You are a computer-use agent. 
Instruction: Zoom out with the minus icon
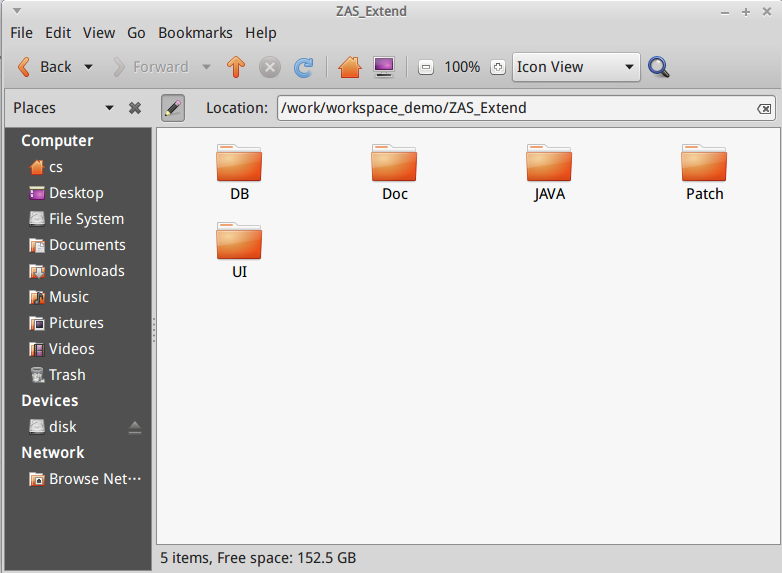point(426,67)
